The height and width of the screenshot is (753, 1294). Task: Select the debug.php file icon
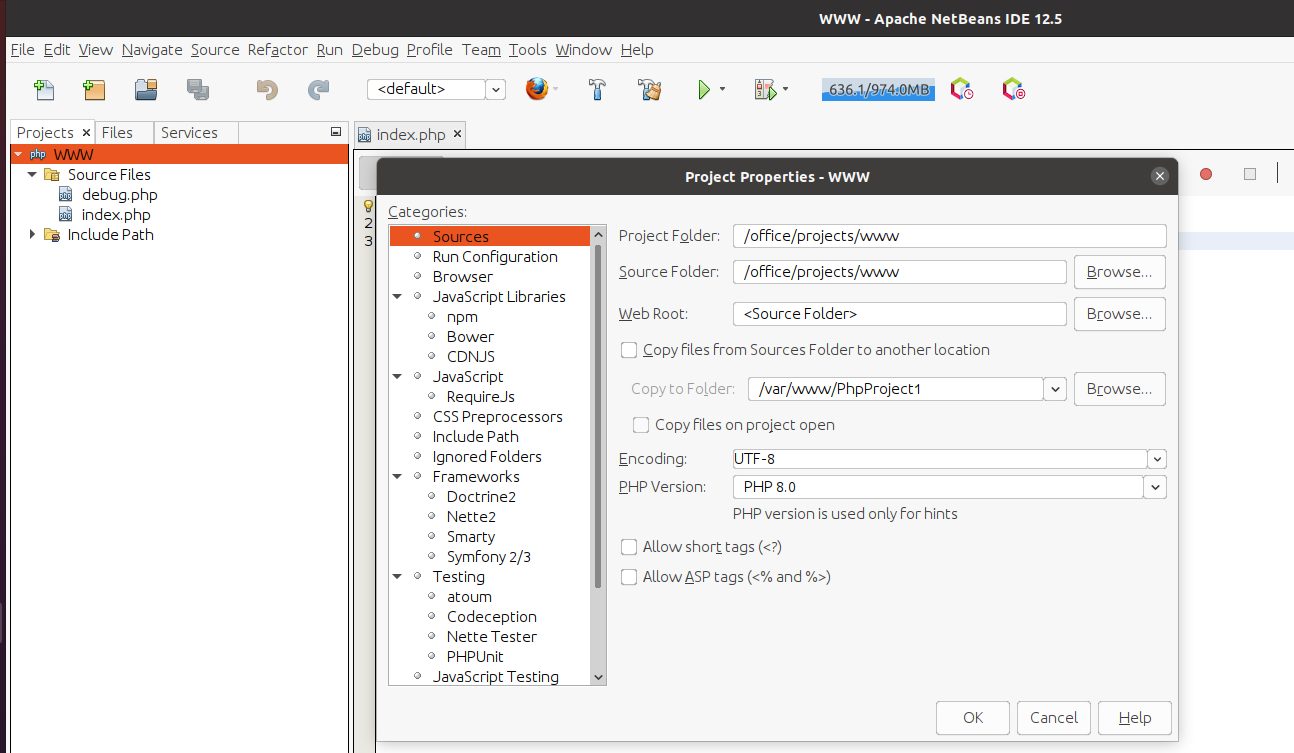coord(65,195)
